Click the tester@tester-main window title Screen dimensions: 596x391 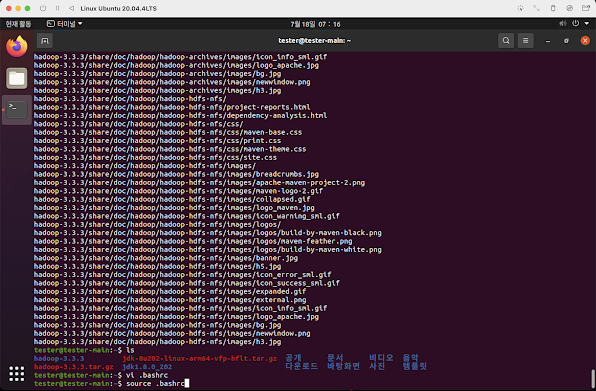(315, 41)
